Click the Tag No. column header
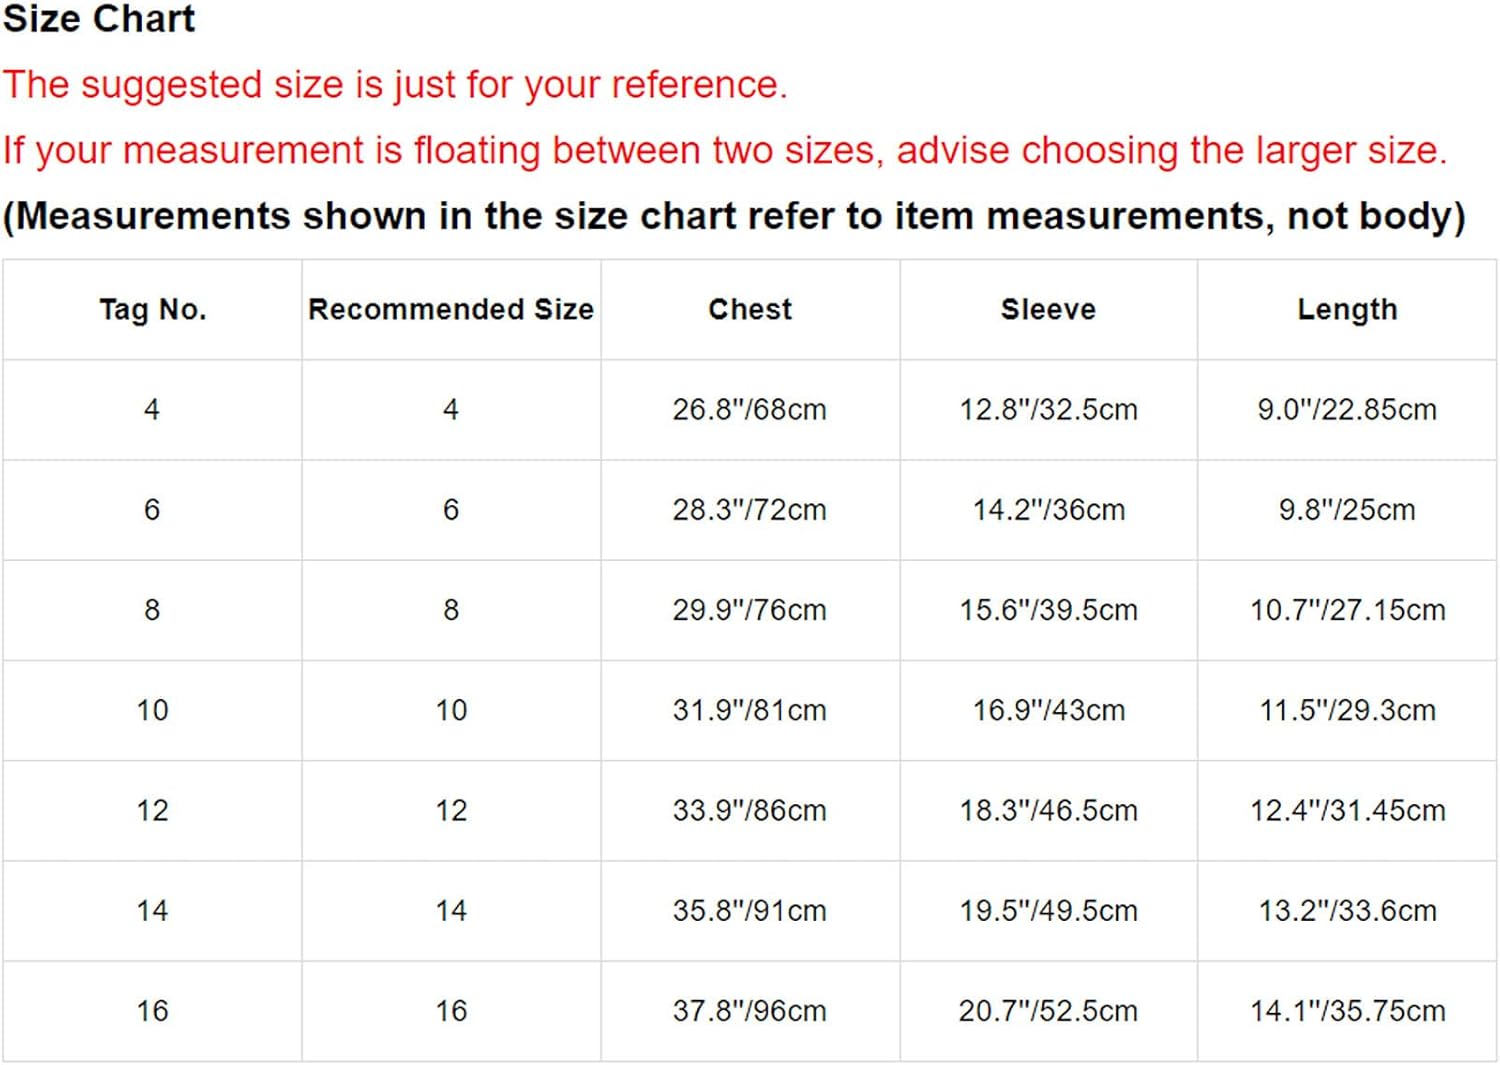Viewport: 1500px width, 1065px height. [x=152, y=310]
